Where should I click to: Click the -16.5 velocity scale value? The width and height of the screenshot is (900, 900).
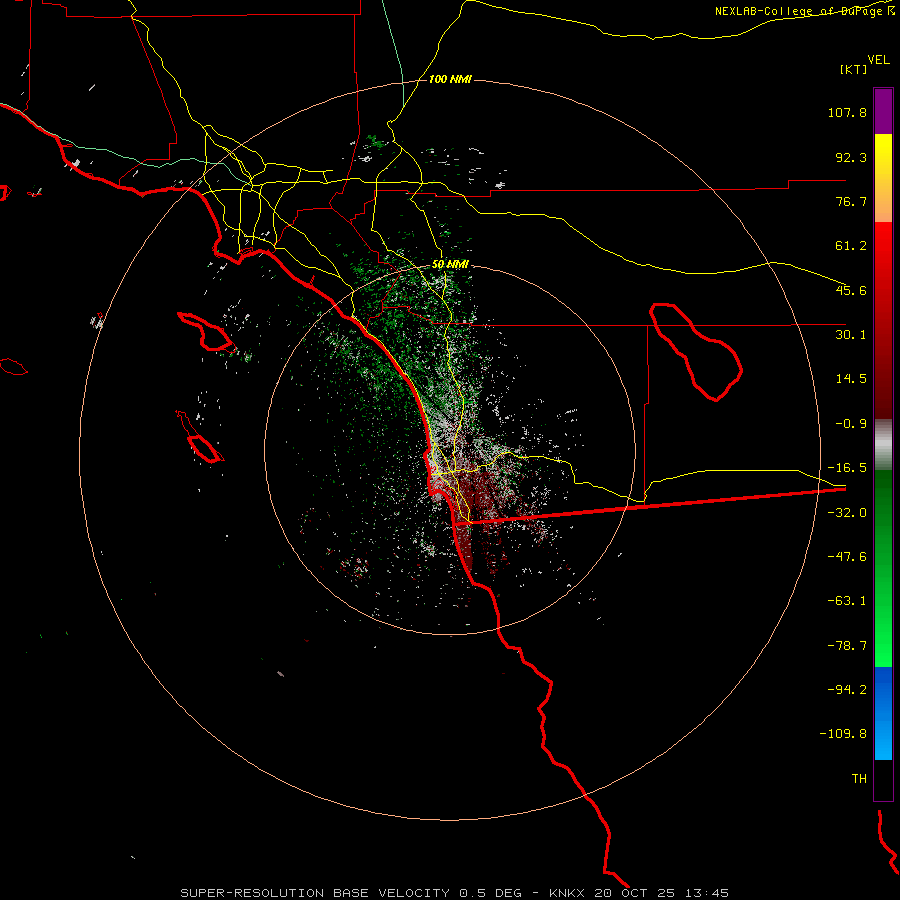(x=847, y=468)
